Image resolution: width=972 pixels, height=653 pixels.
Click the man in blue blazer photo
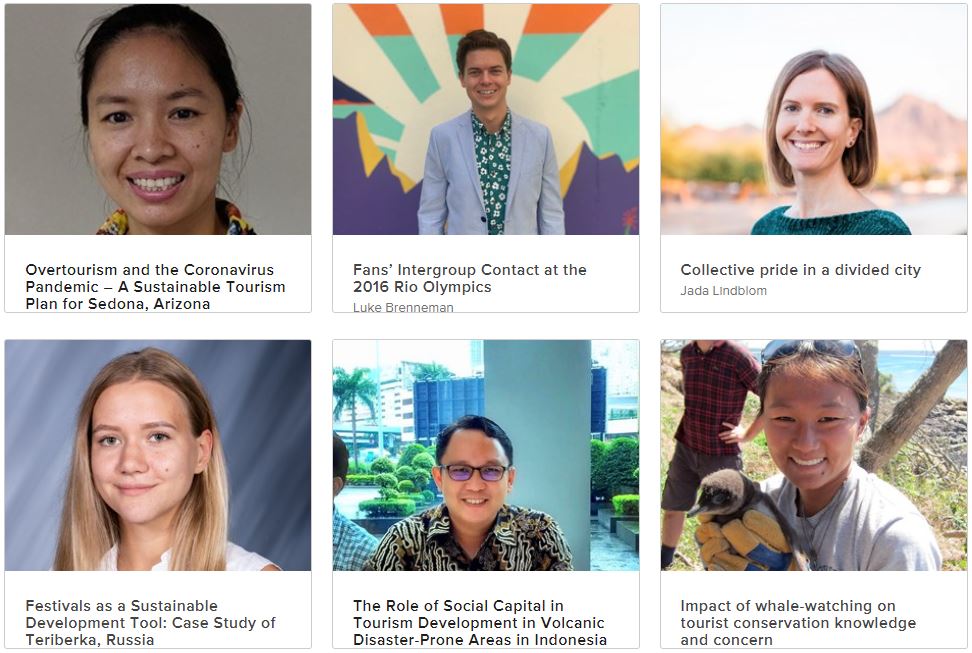486,119
